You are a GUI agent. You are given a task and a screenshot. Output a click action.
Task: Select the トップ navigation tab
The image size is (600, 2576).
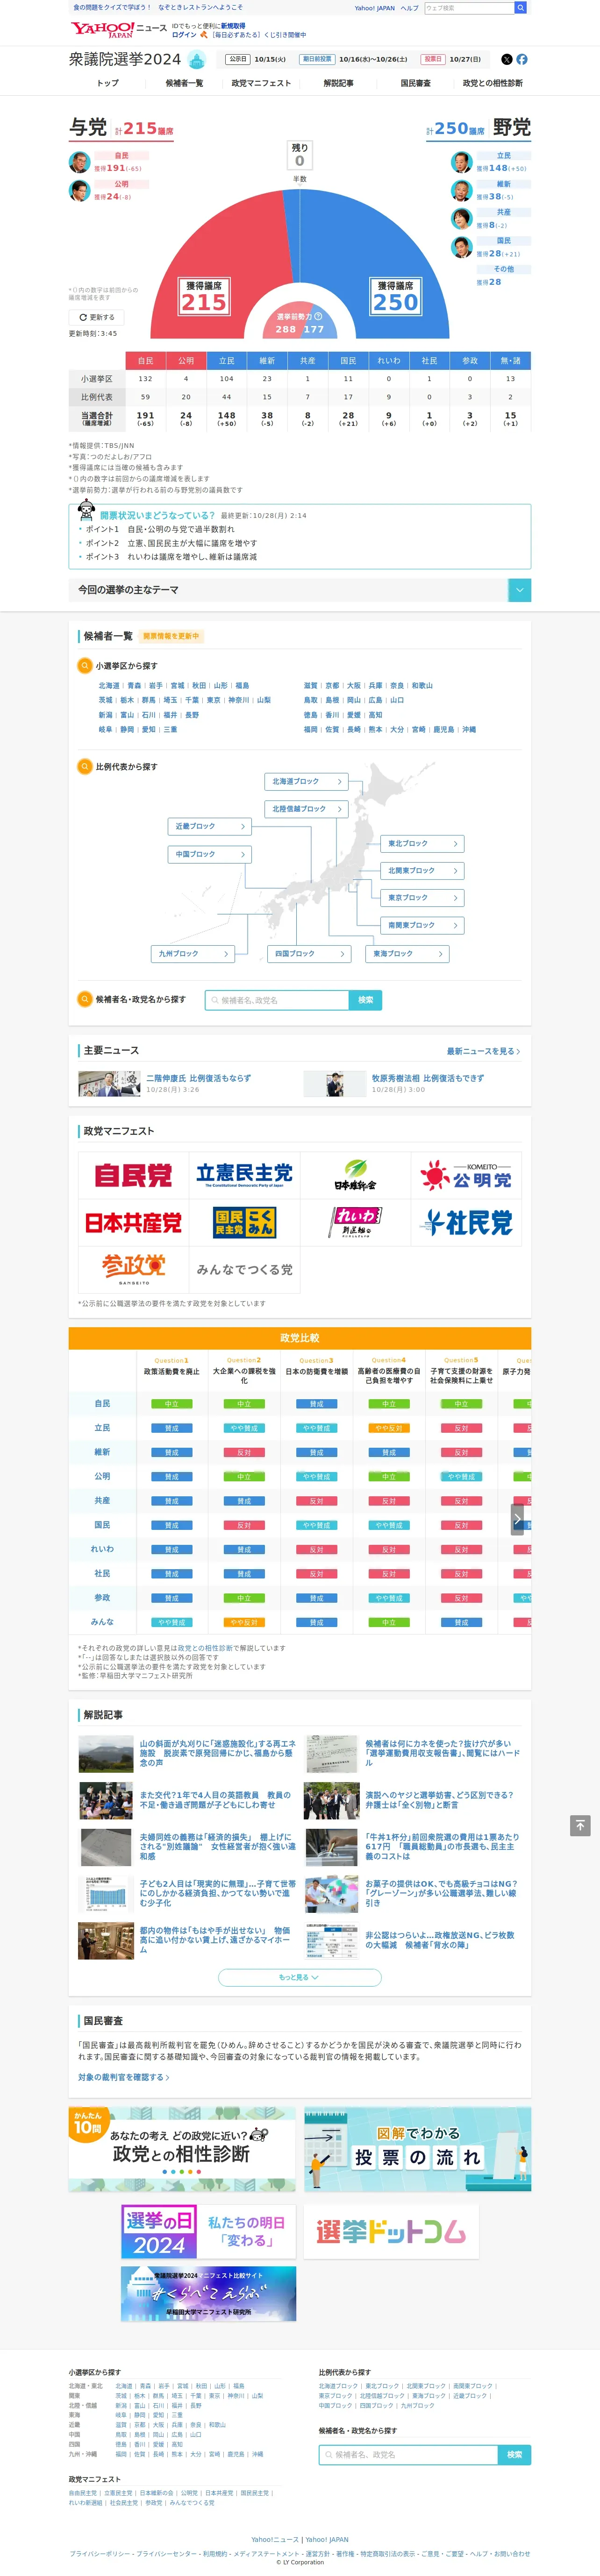(x=107, y=83)
